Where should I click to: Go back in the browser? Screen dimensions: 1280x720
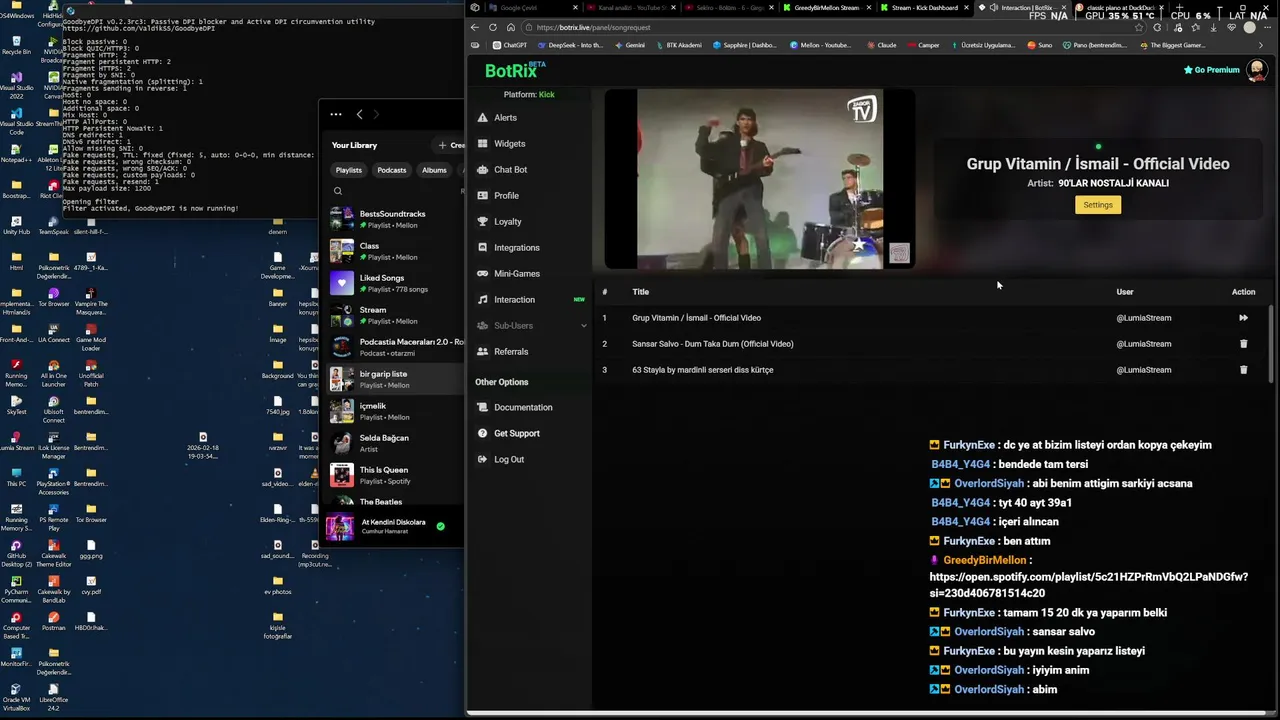point(475,27)
